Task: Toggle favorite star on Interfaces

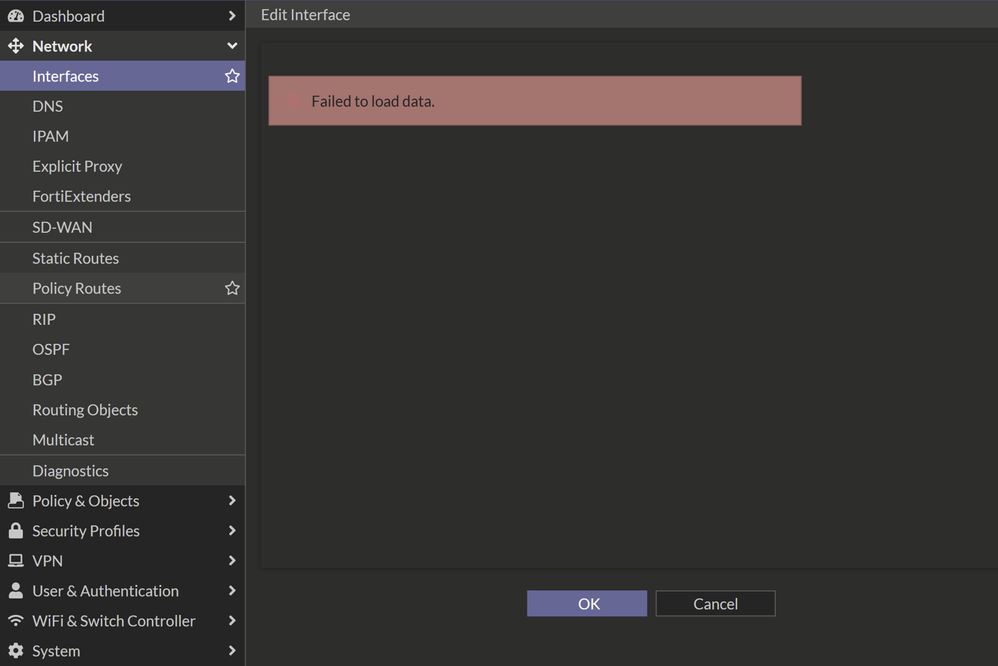Action: point(232,76)
